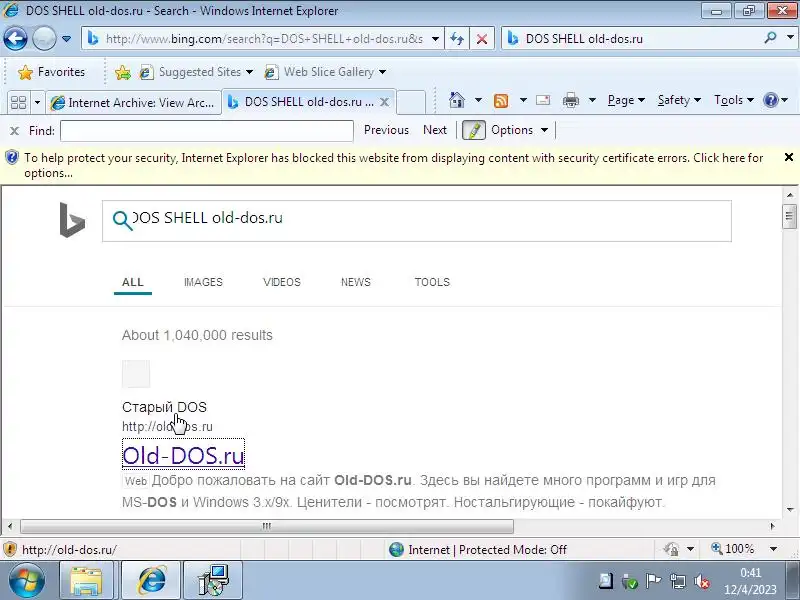Open the Page menu

pyautogui.click(x=626, y=100)
